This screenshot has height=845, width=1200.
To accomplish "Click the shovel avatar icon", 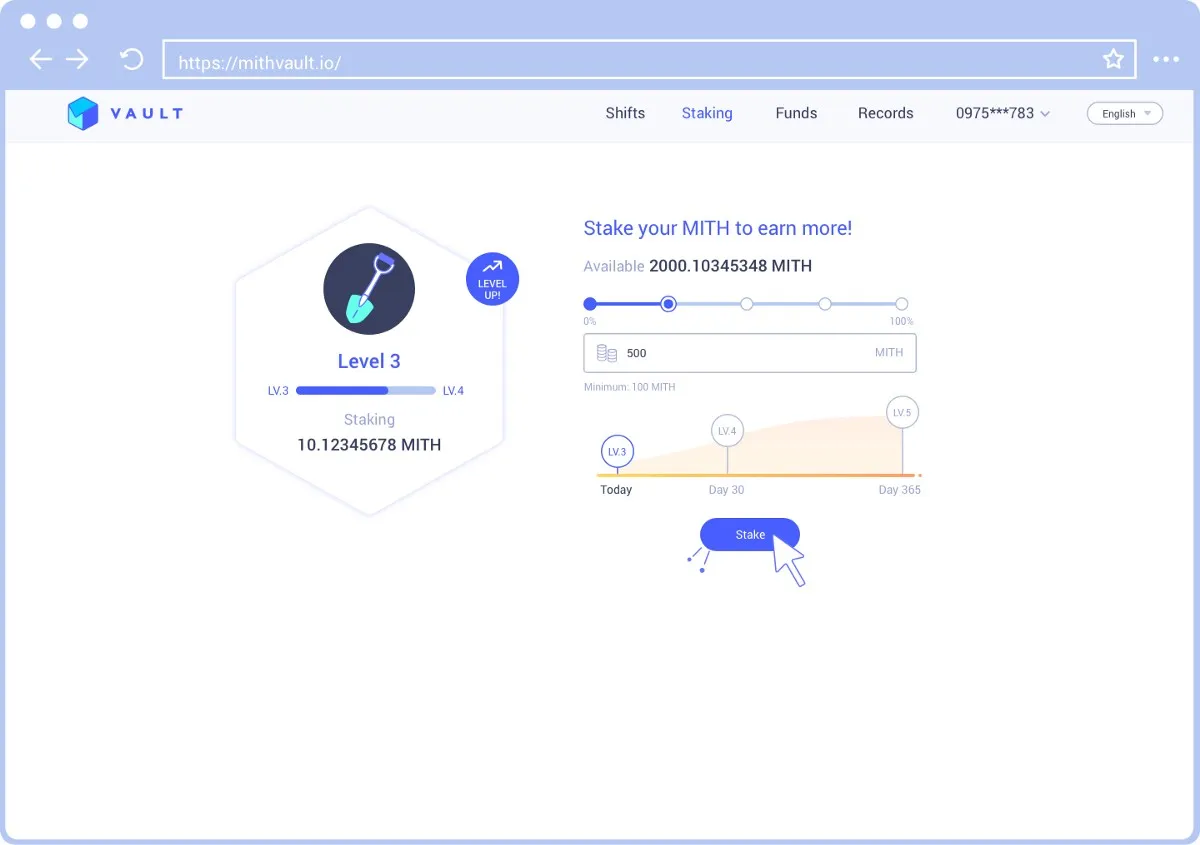I will (x=369, y=289).
